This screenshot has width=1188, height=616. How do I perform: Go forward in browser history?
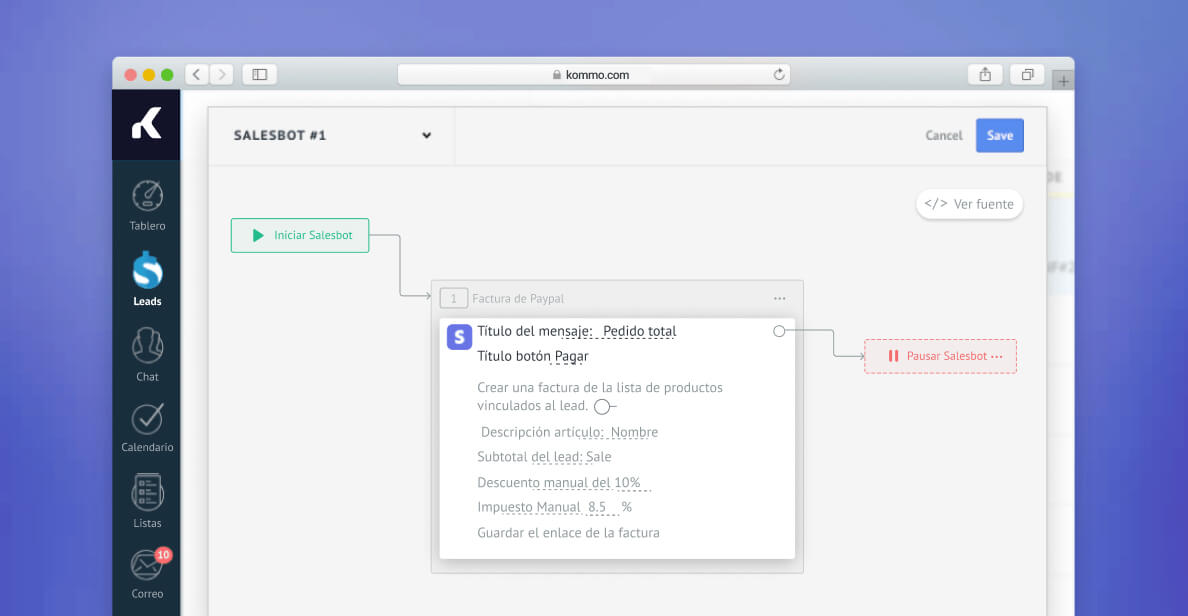(222, 74)
